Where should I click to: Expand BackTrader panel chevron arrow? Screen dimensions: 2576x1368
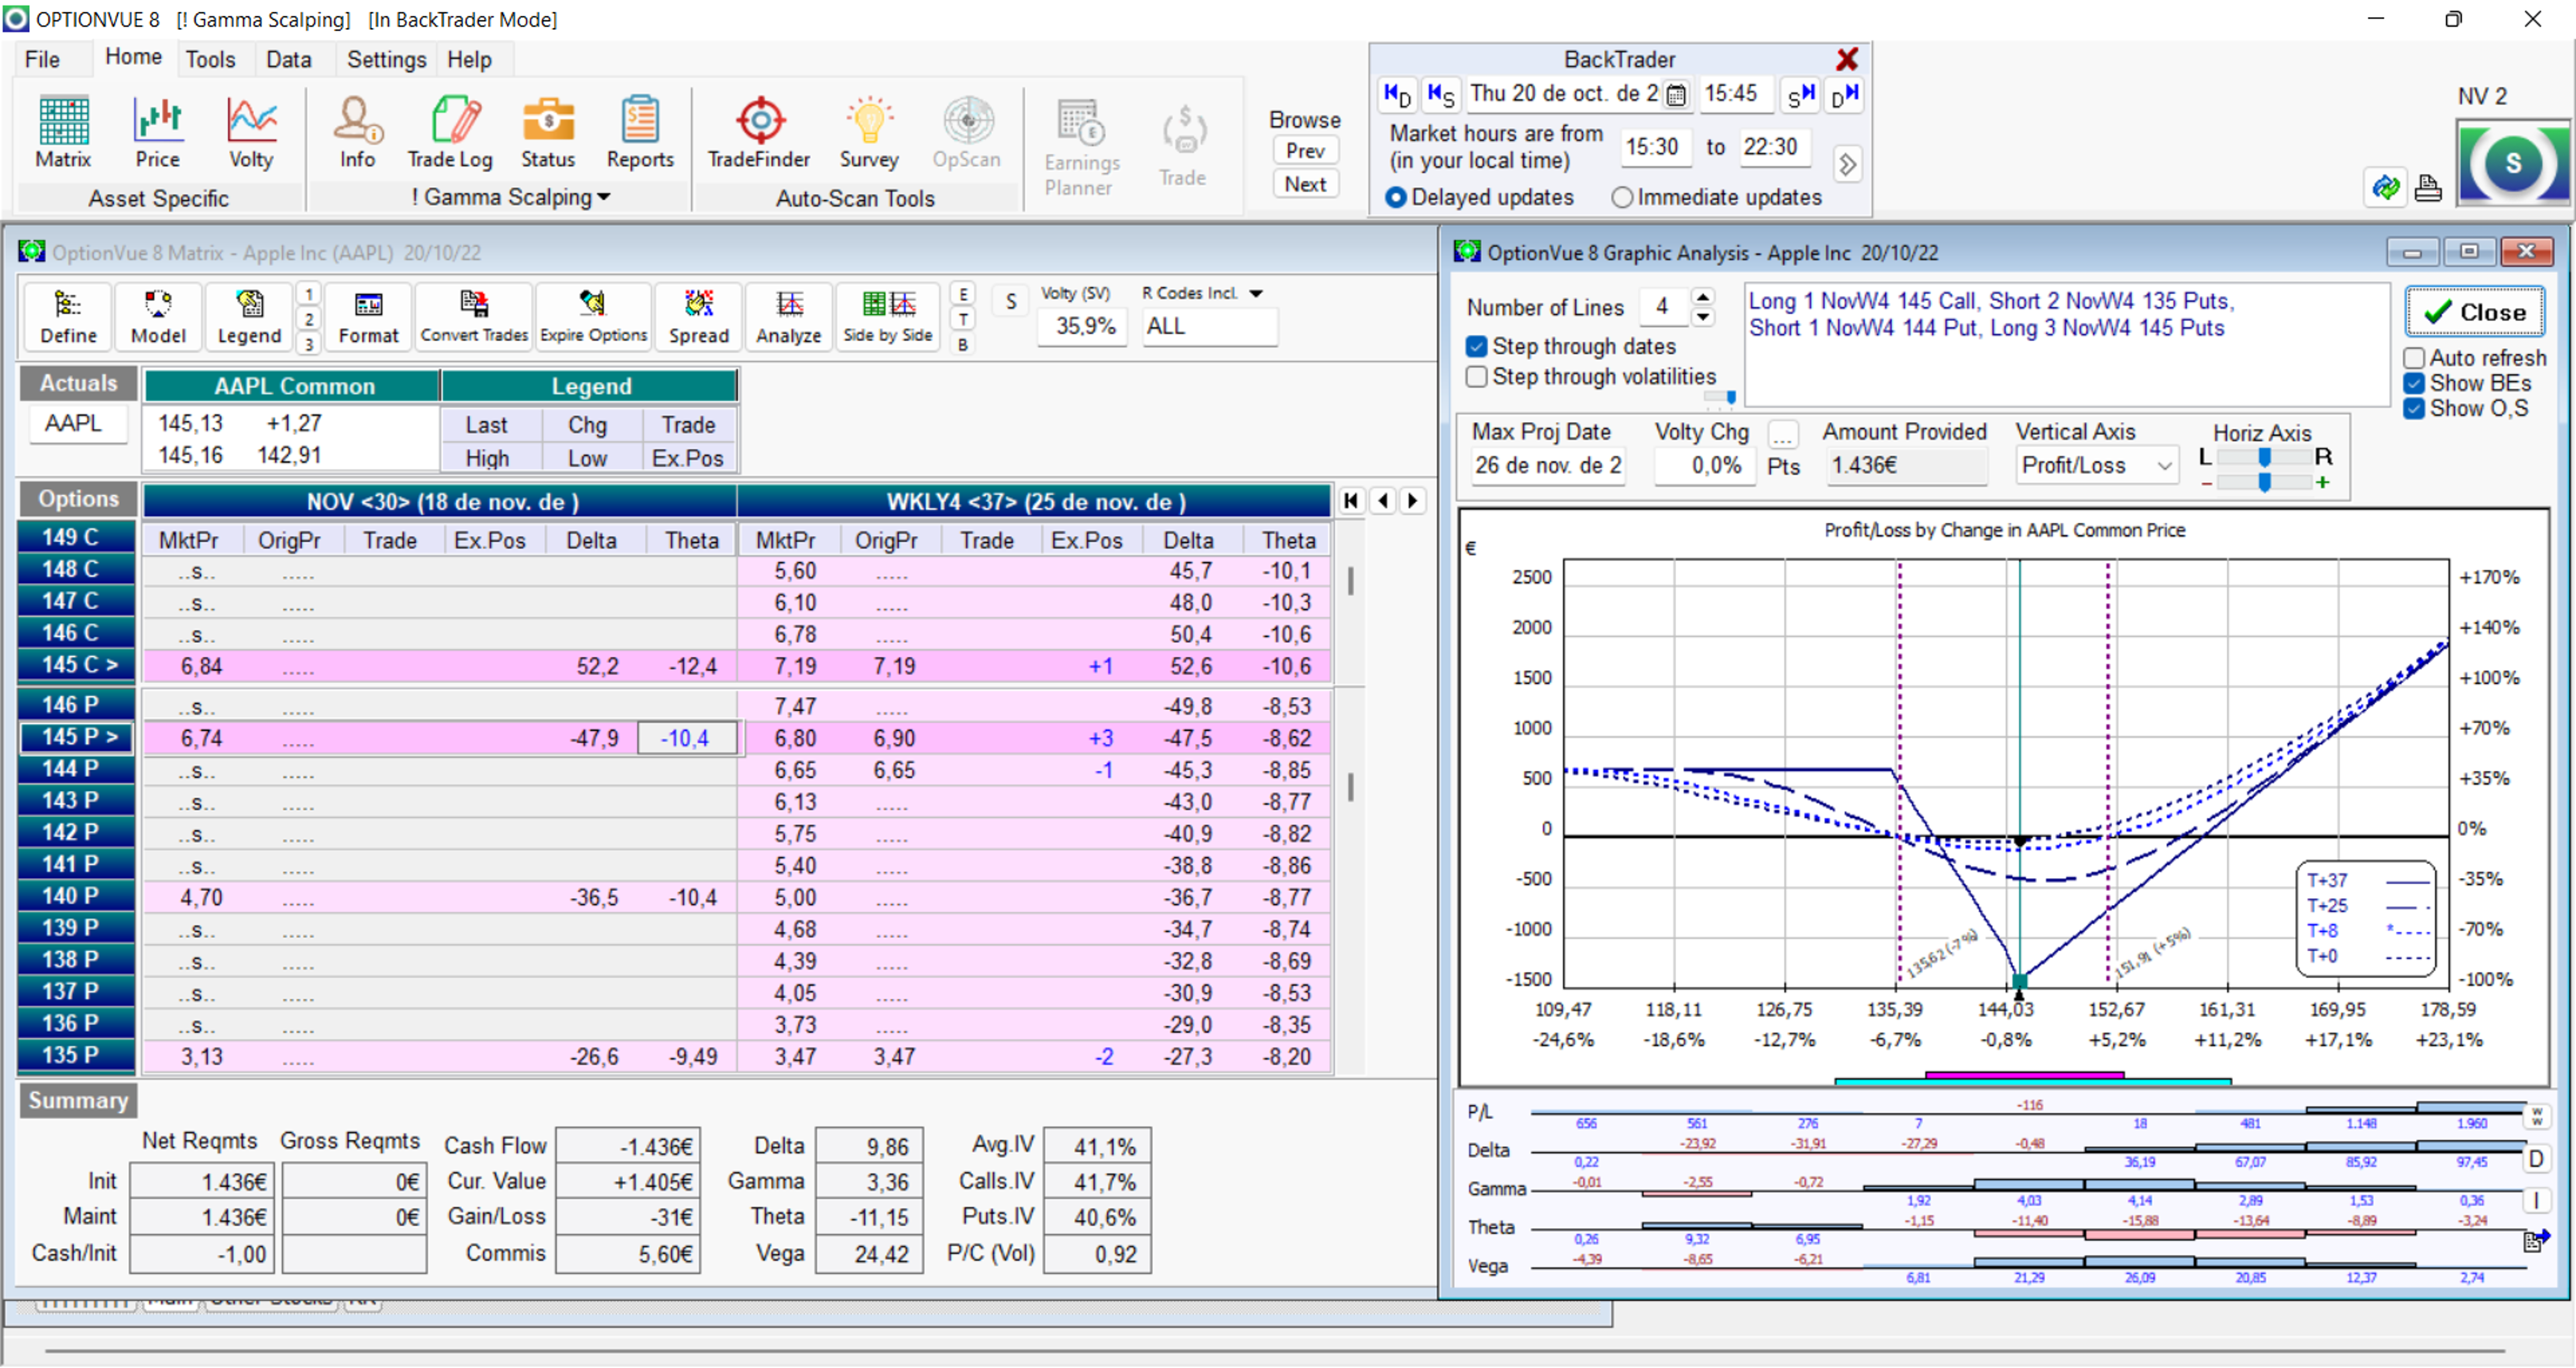[x=1848, y=164]
